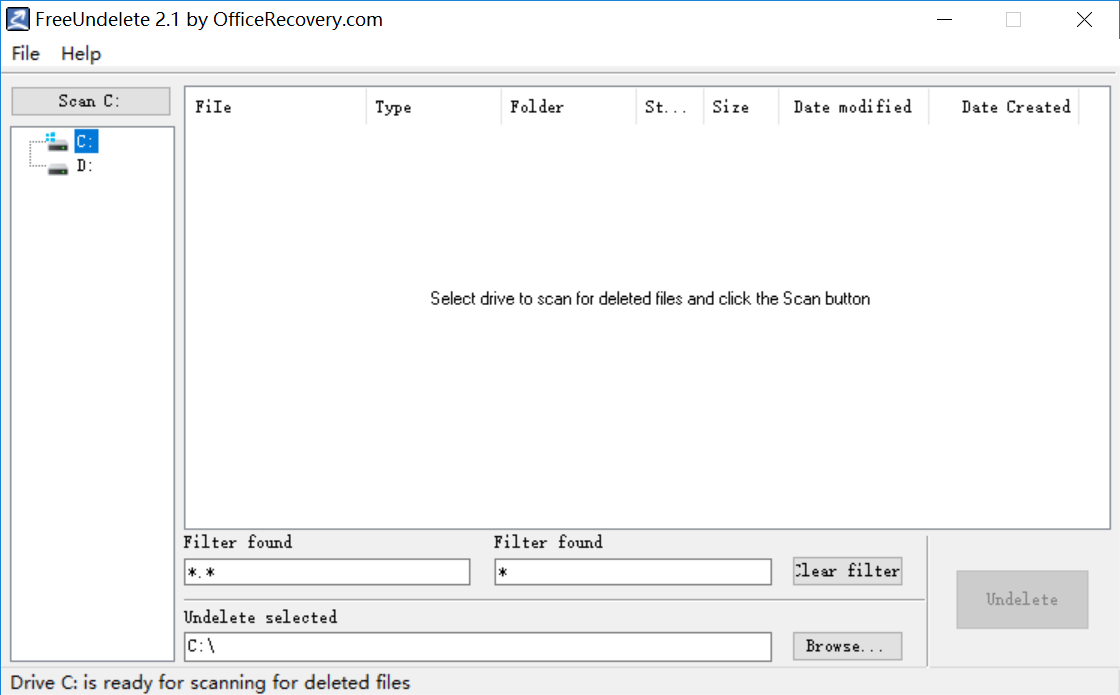Image resolution: width=1120 pixels, height=695 pixels.
Task: Sort by Folder column header
Action: pyautogui.click(x=567, y=107)
